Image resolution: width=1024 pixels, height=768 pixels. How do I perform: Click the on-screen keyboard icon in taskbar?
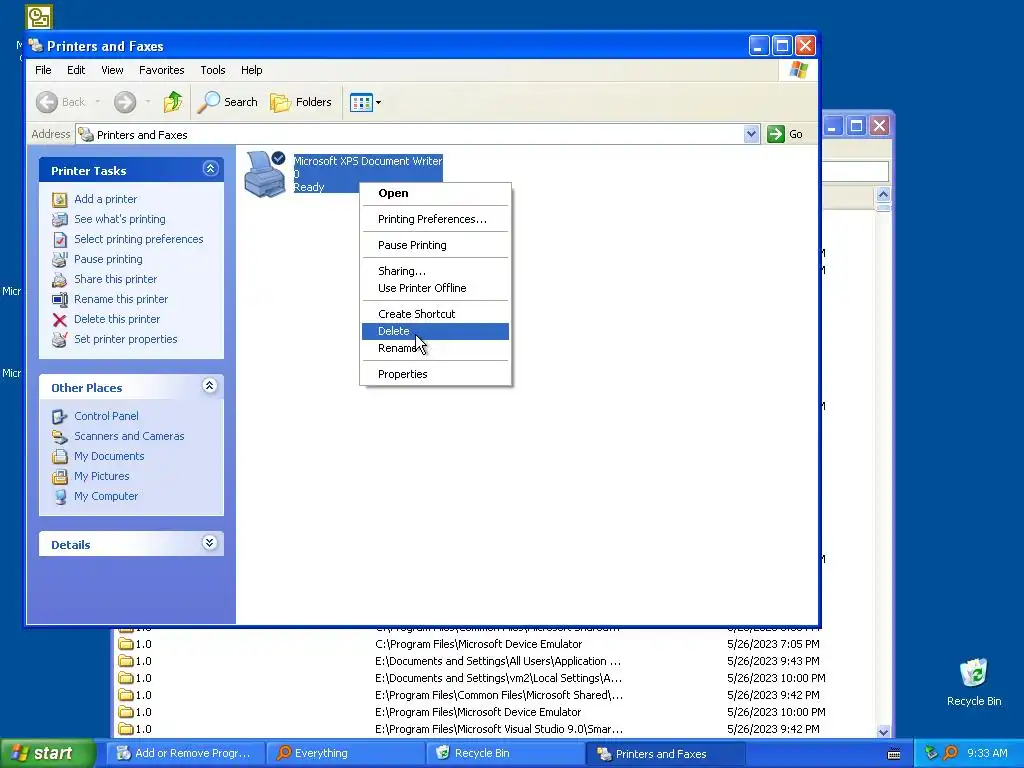pos(894,754)
